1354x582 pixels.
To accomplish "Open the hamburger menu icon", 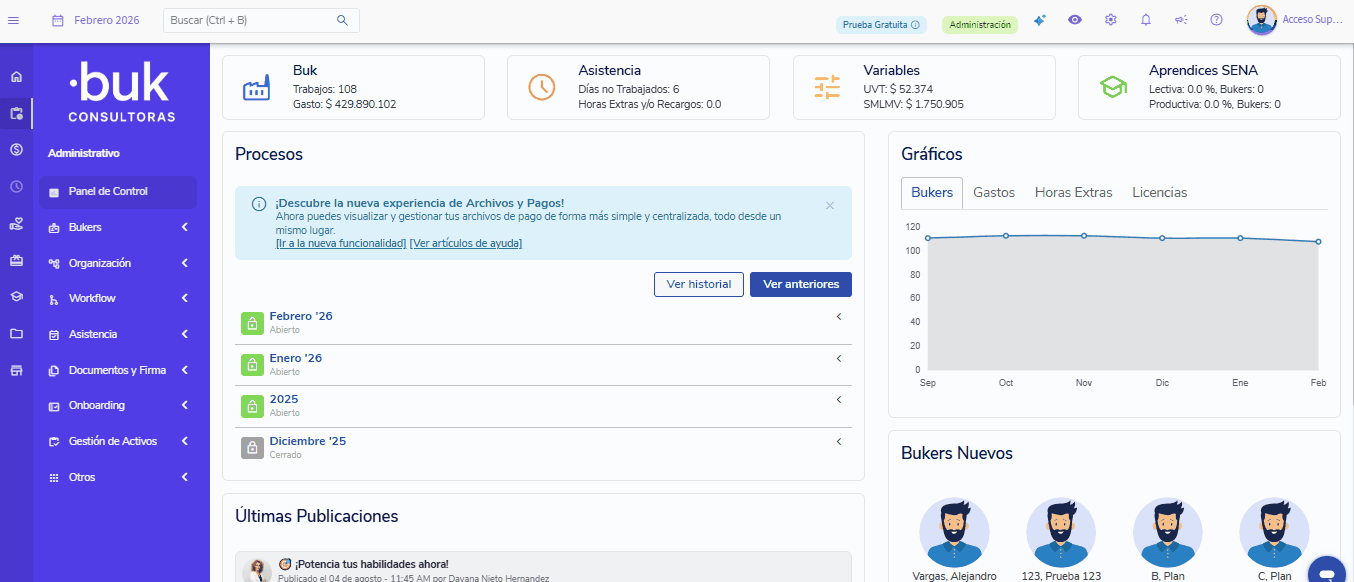I will [x=13, y=20].
